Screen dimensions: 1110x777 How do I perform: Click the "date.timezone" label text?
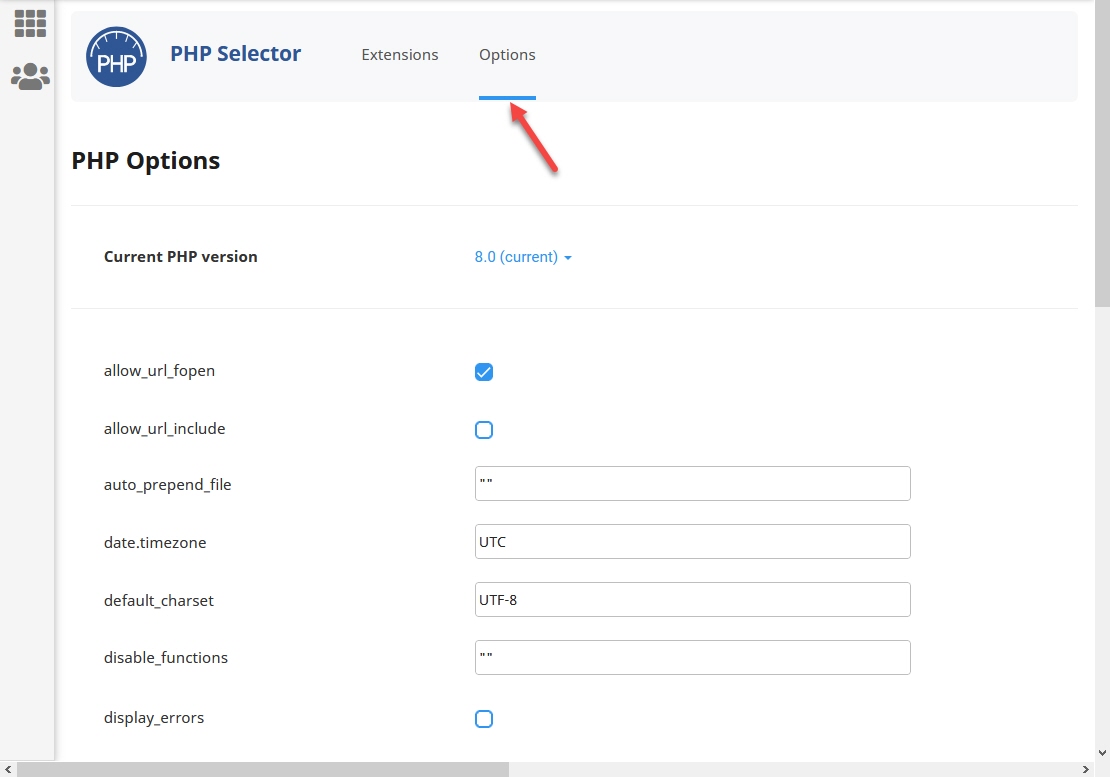click(155, 543)
